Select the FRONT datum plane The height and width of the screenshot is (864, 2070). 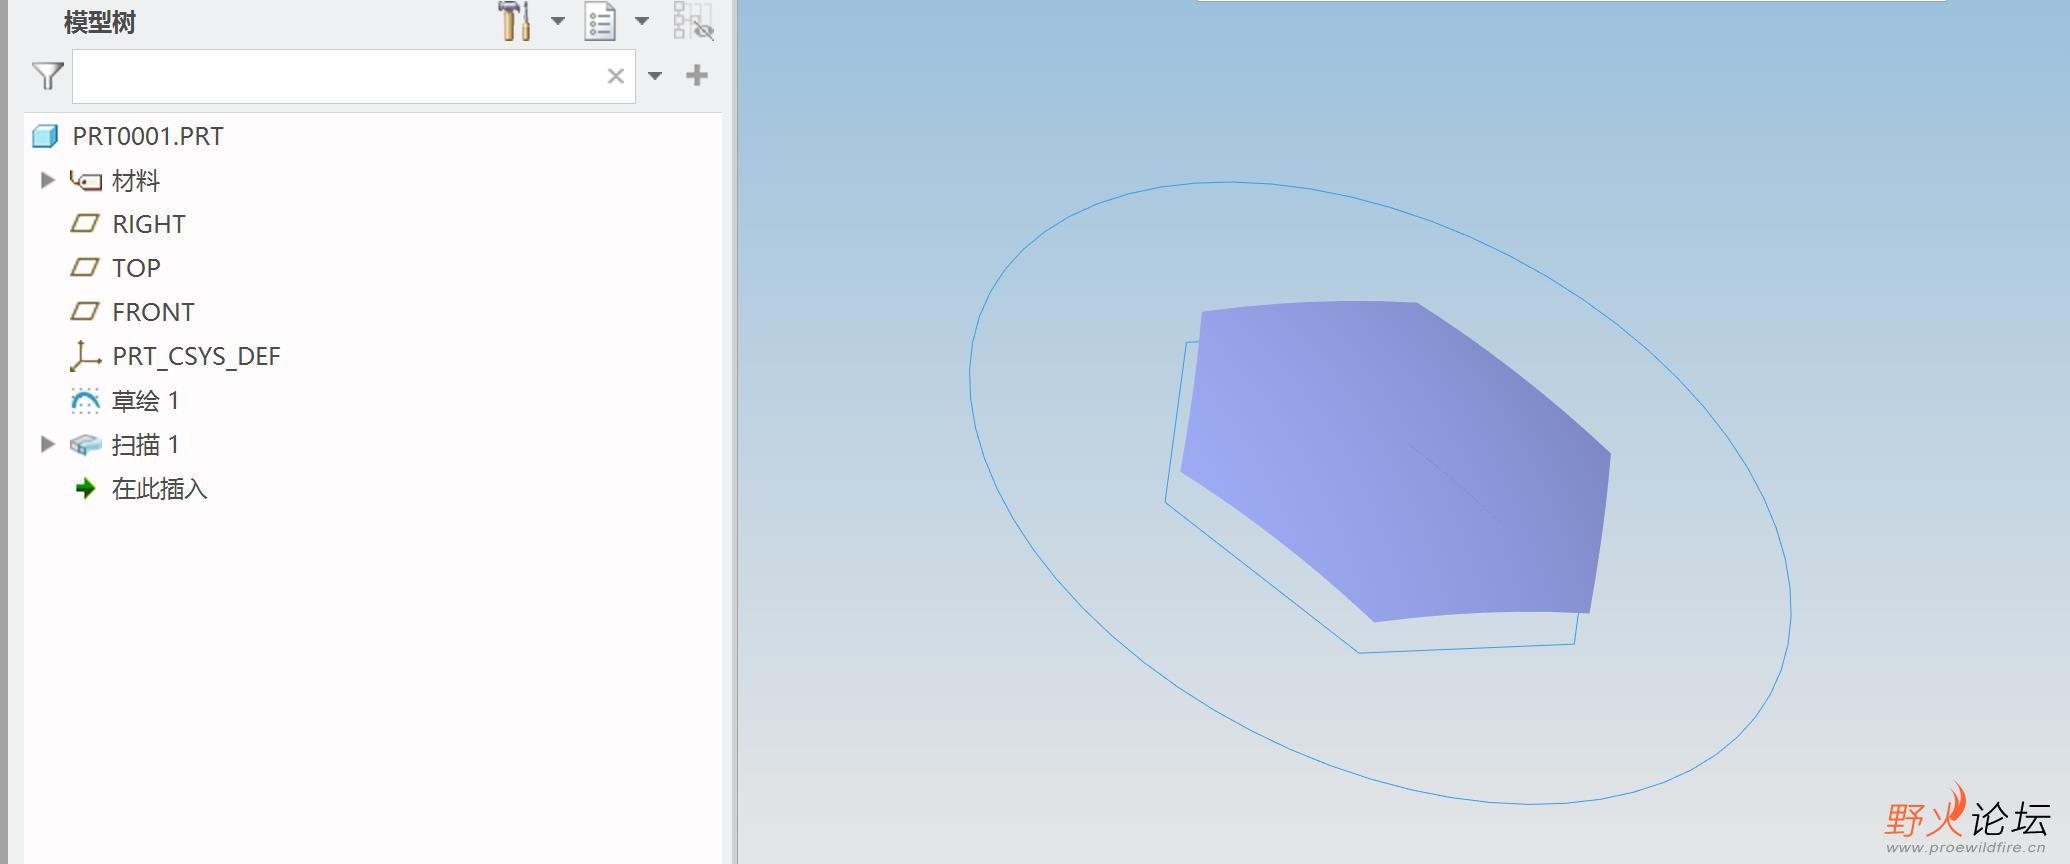153,312
